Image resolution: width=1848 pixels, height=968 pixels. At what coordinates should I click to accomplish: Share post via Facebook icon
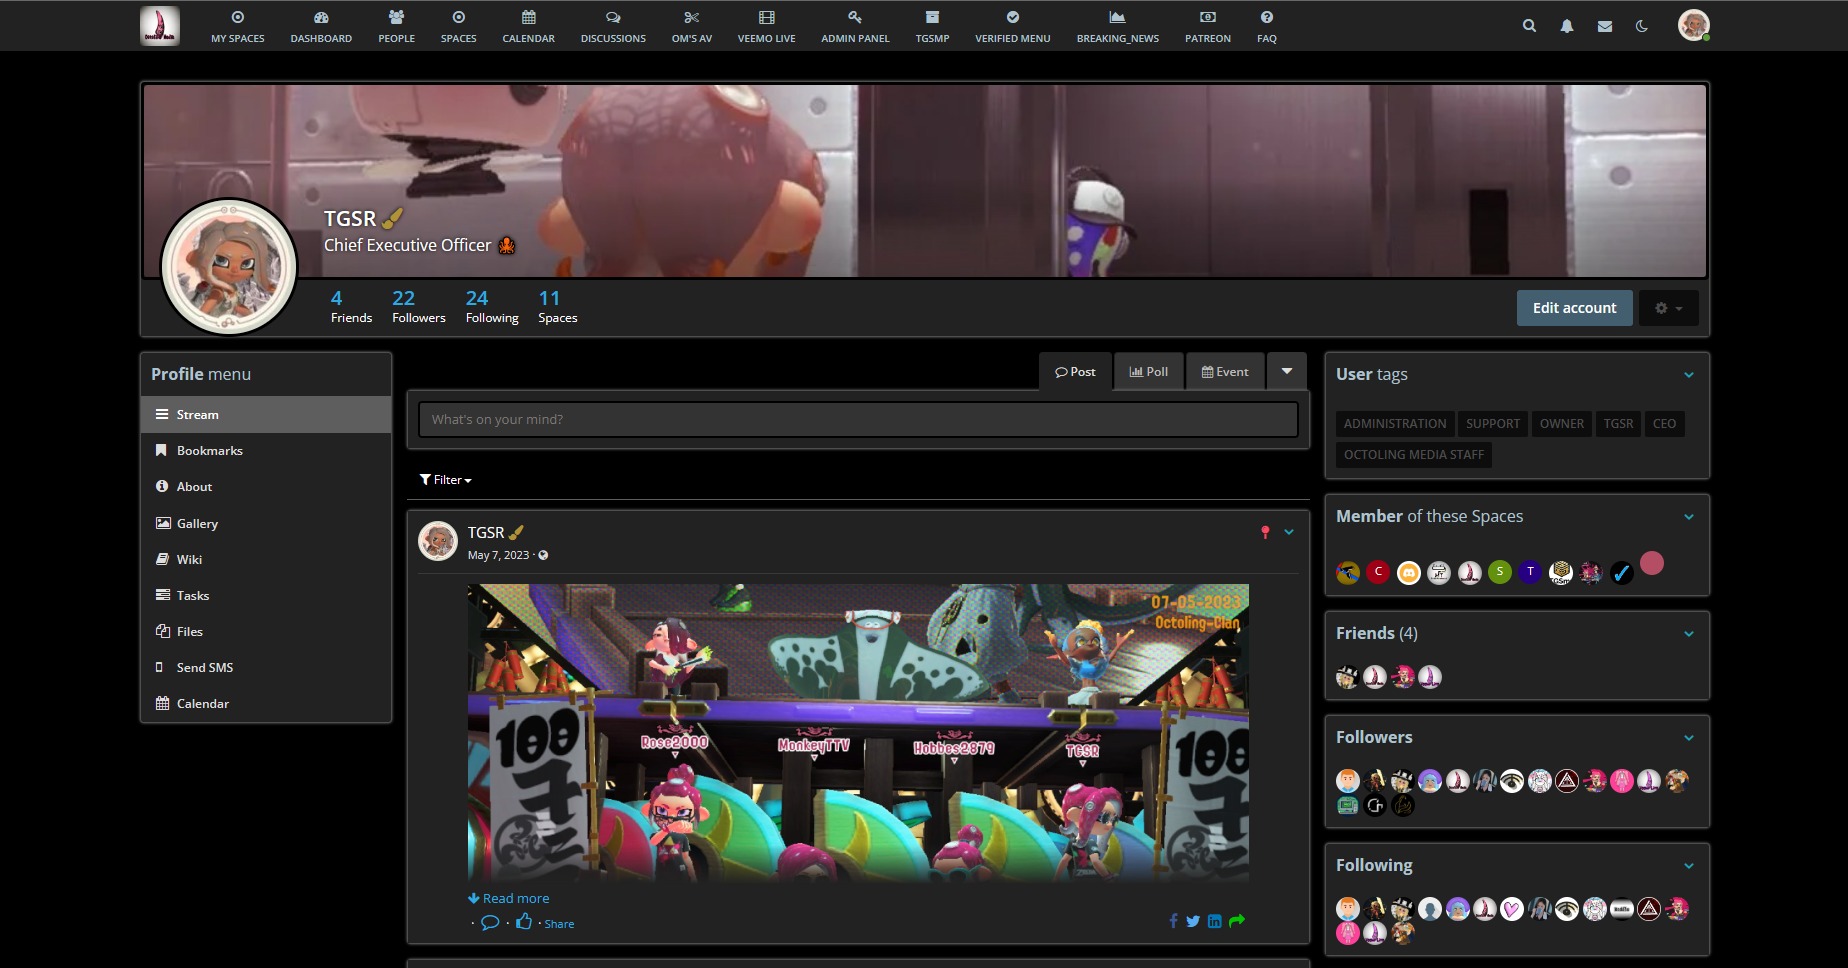[1173, 921]
